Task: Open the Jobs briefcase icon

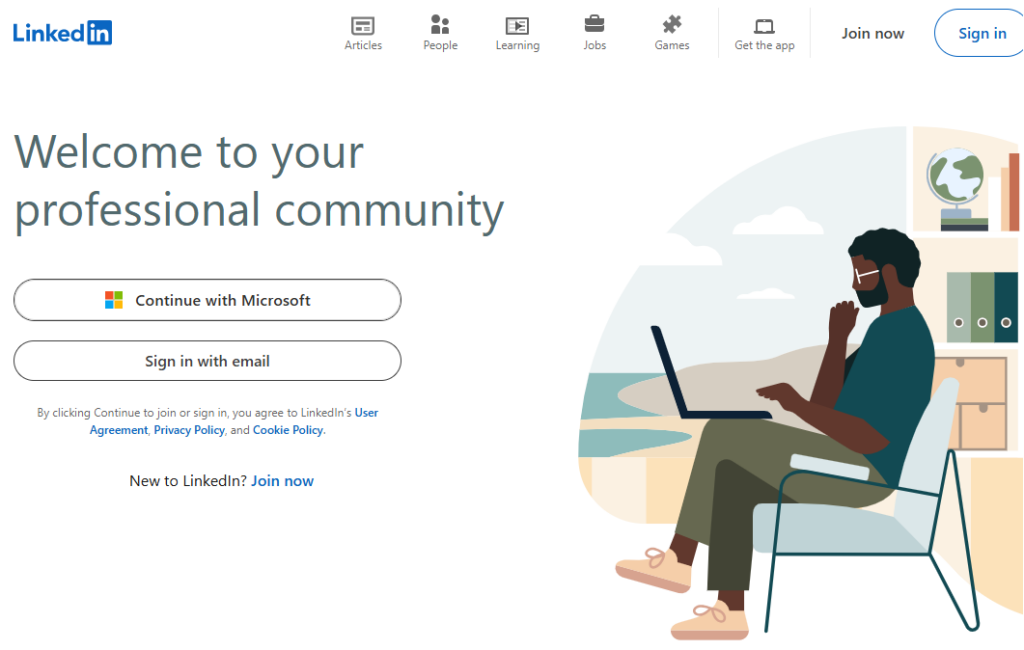Action: tap(594, 24)
